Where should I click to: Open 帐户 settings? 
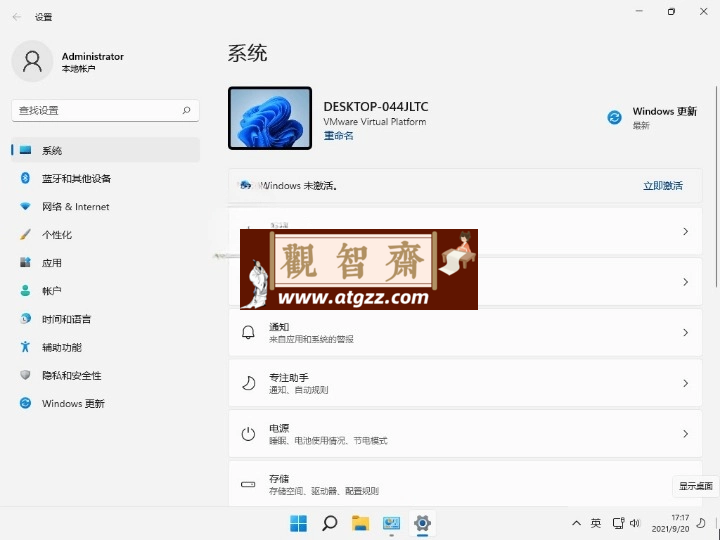[x=106, y=291]
